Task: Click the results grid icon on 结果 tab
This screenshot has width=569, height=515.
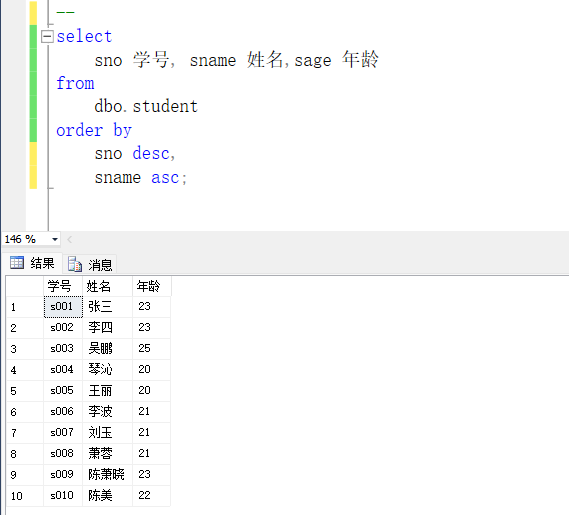Action: [x=17, y=262]
